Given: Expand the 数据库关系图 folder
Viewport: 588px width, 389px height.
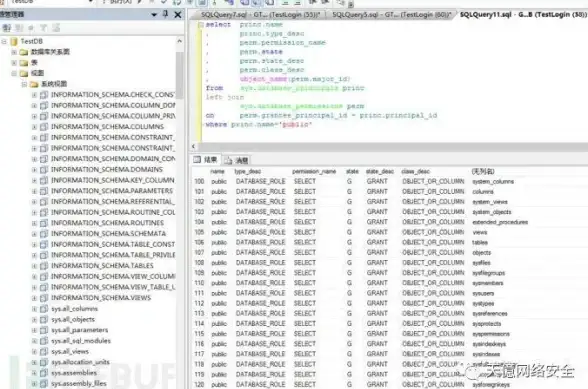Looking at the screenshot, I should [14, 52].
